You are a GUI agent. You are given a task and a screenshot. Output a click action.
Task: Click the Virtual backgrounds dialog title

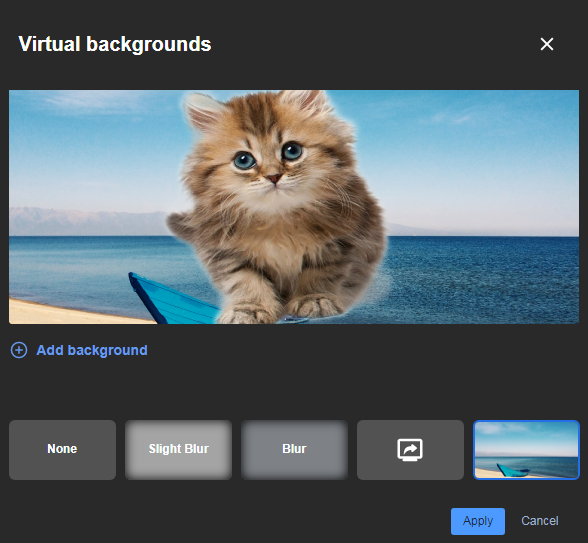click(115, 44)
